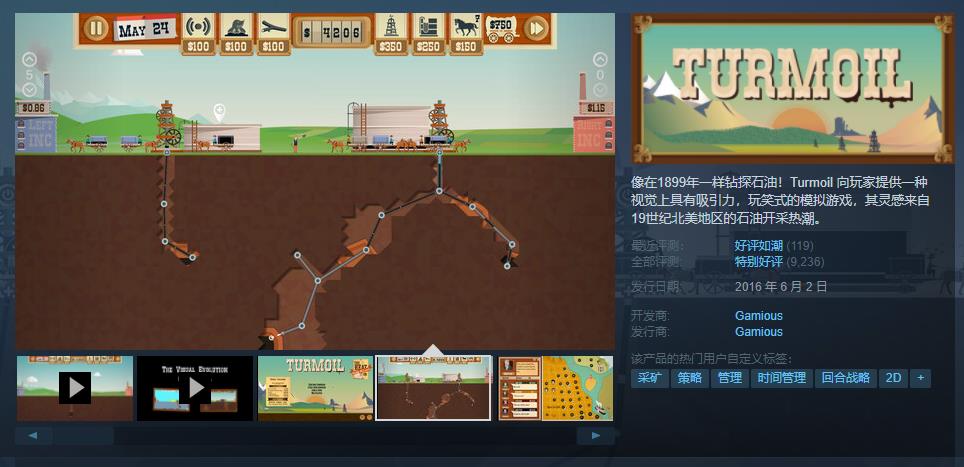964x467 pixels.
Task: Click the May 24 date label
Action: (144, 30)
